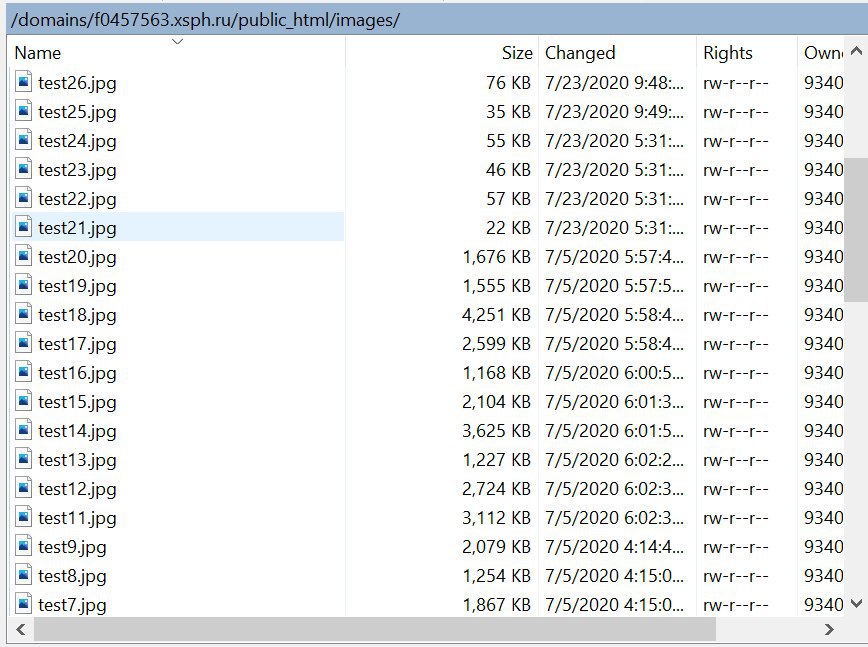This screenshot has width=868, height=647.
Task: Click the test23.jpg file icon
Action: 23,169
